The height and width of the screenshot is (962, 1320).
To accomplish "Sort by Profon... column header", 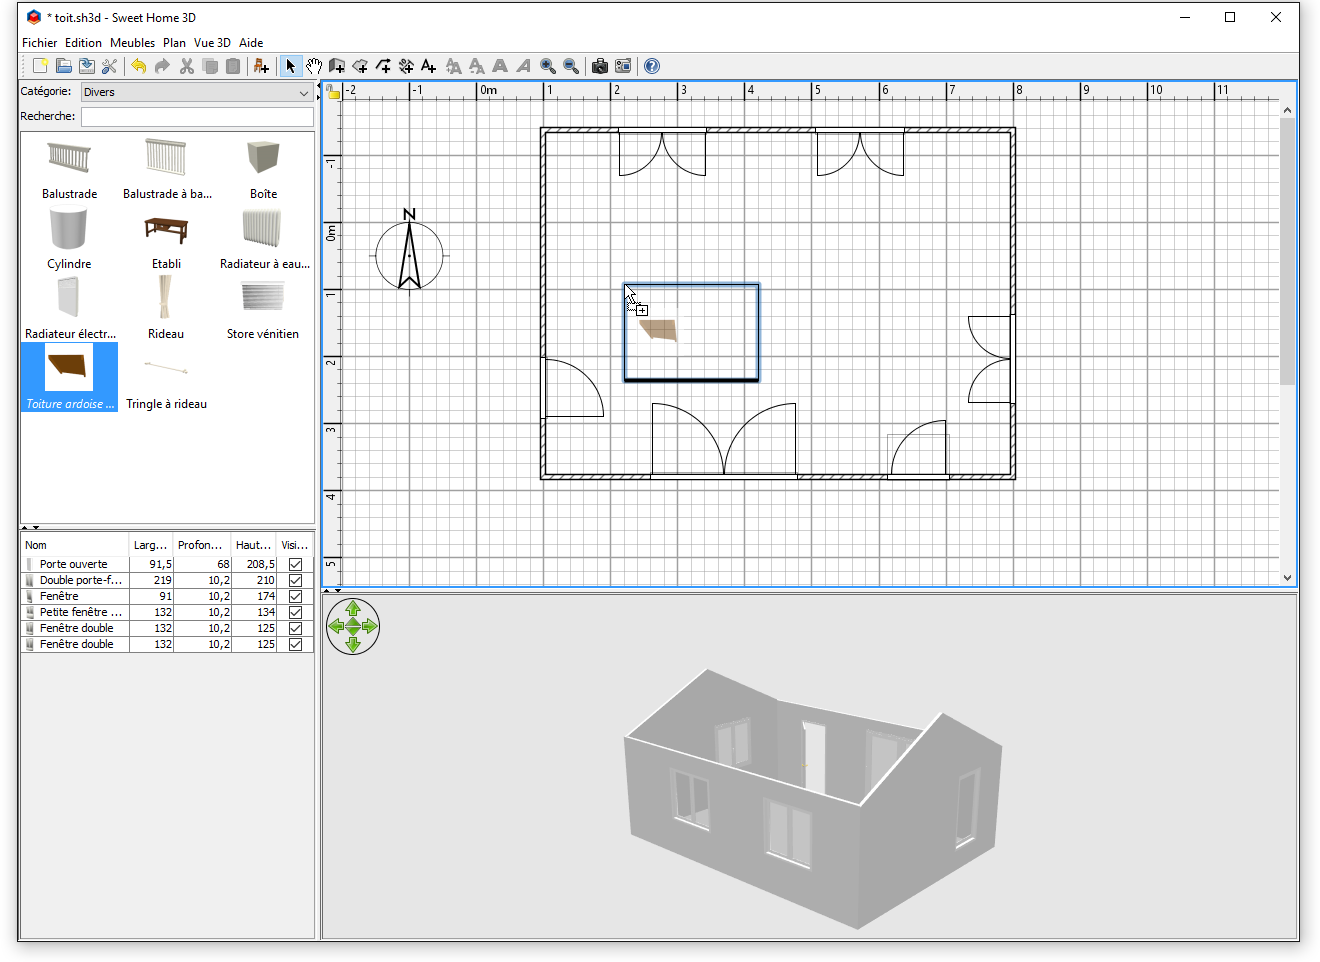I will tap(202, 545).
